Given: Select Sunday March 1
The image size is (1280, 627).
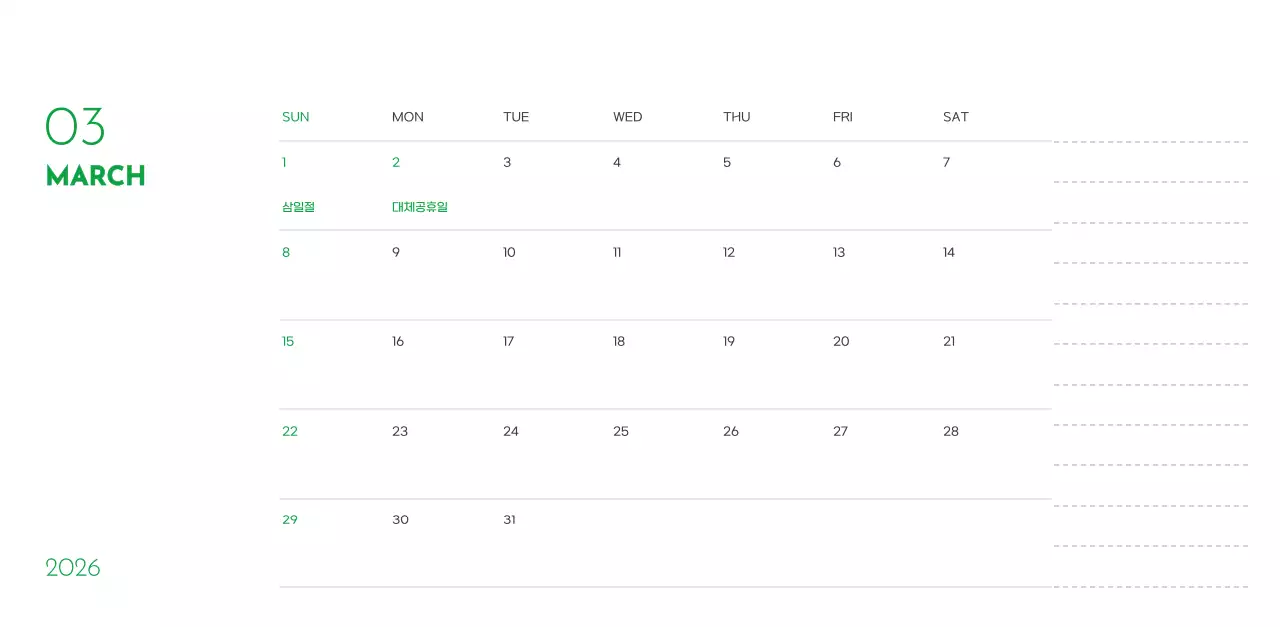Looking at the screenshot, I should [x=284, y=162].
